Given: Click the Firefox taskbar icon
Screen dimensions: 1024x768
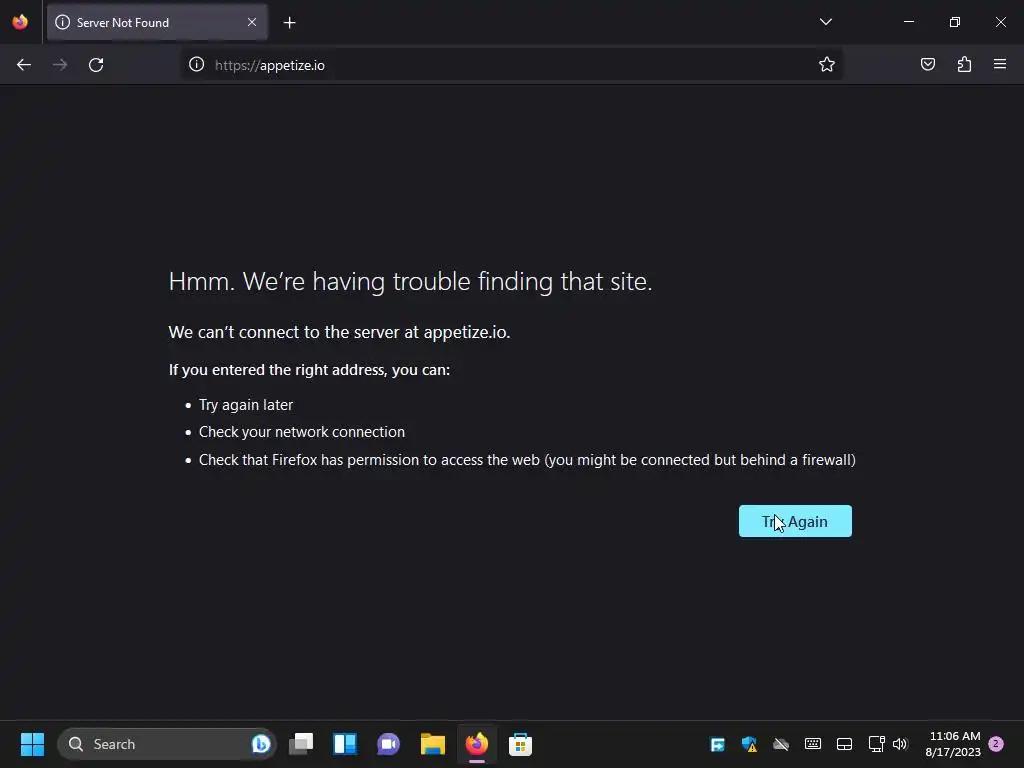Looking at the screenshot, I should tap(477, 744).
